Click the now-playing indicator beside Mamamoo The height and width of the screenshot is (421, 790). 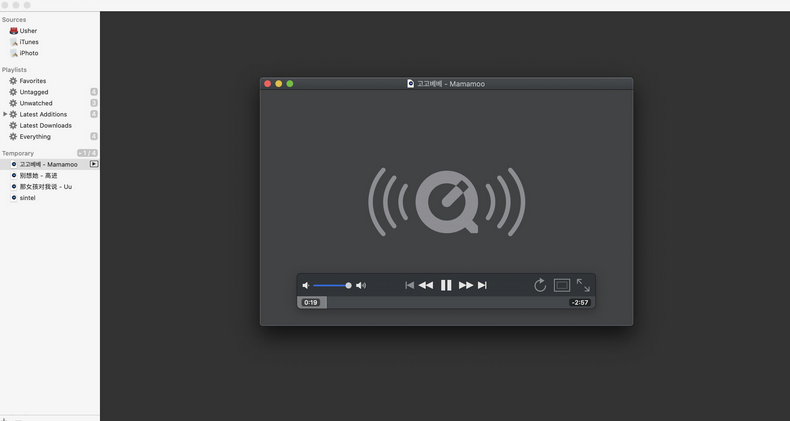[94, 164]
